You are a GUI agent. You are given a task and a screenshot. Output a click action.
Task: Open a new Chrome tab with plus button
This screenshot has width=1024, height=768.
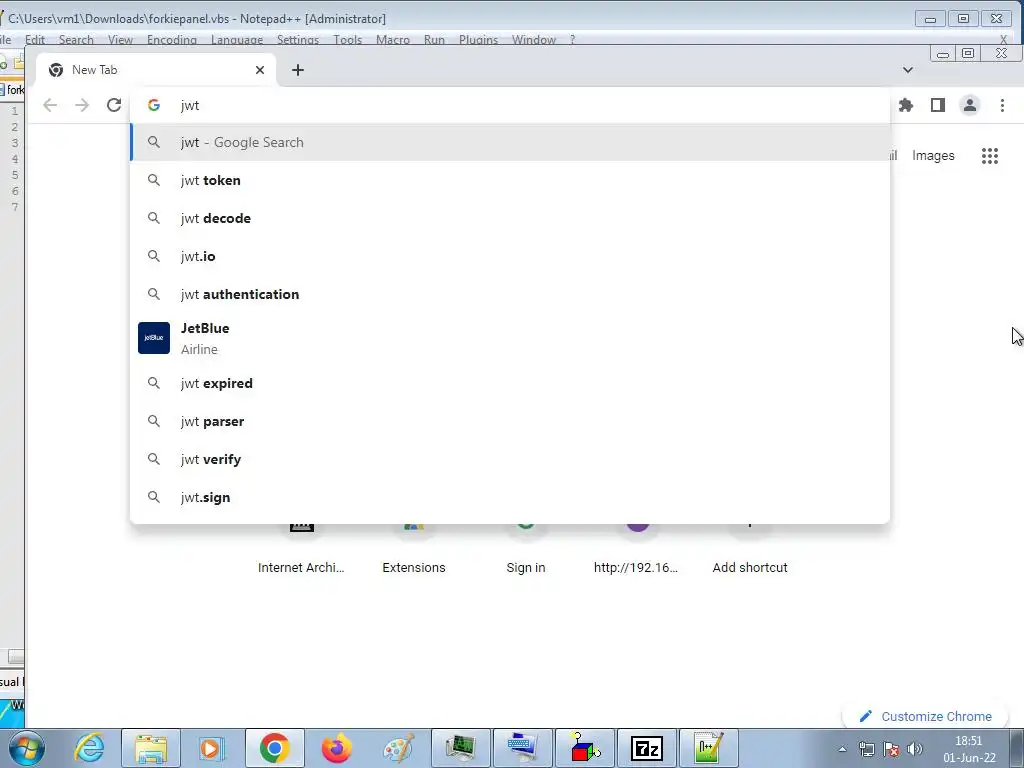298,70
